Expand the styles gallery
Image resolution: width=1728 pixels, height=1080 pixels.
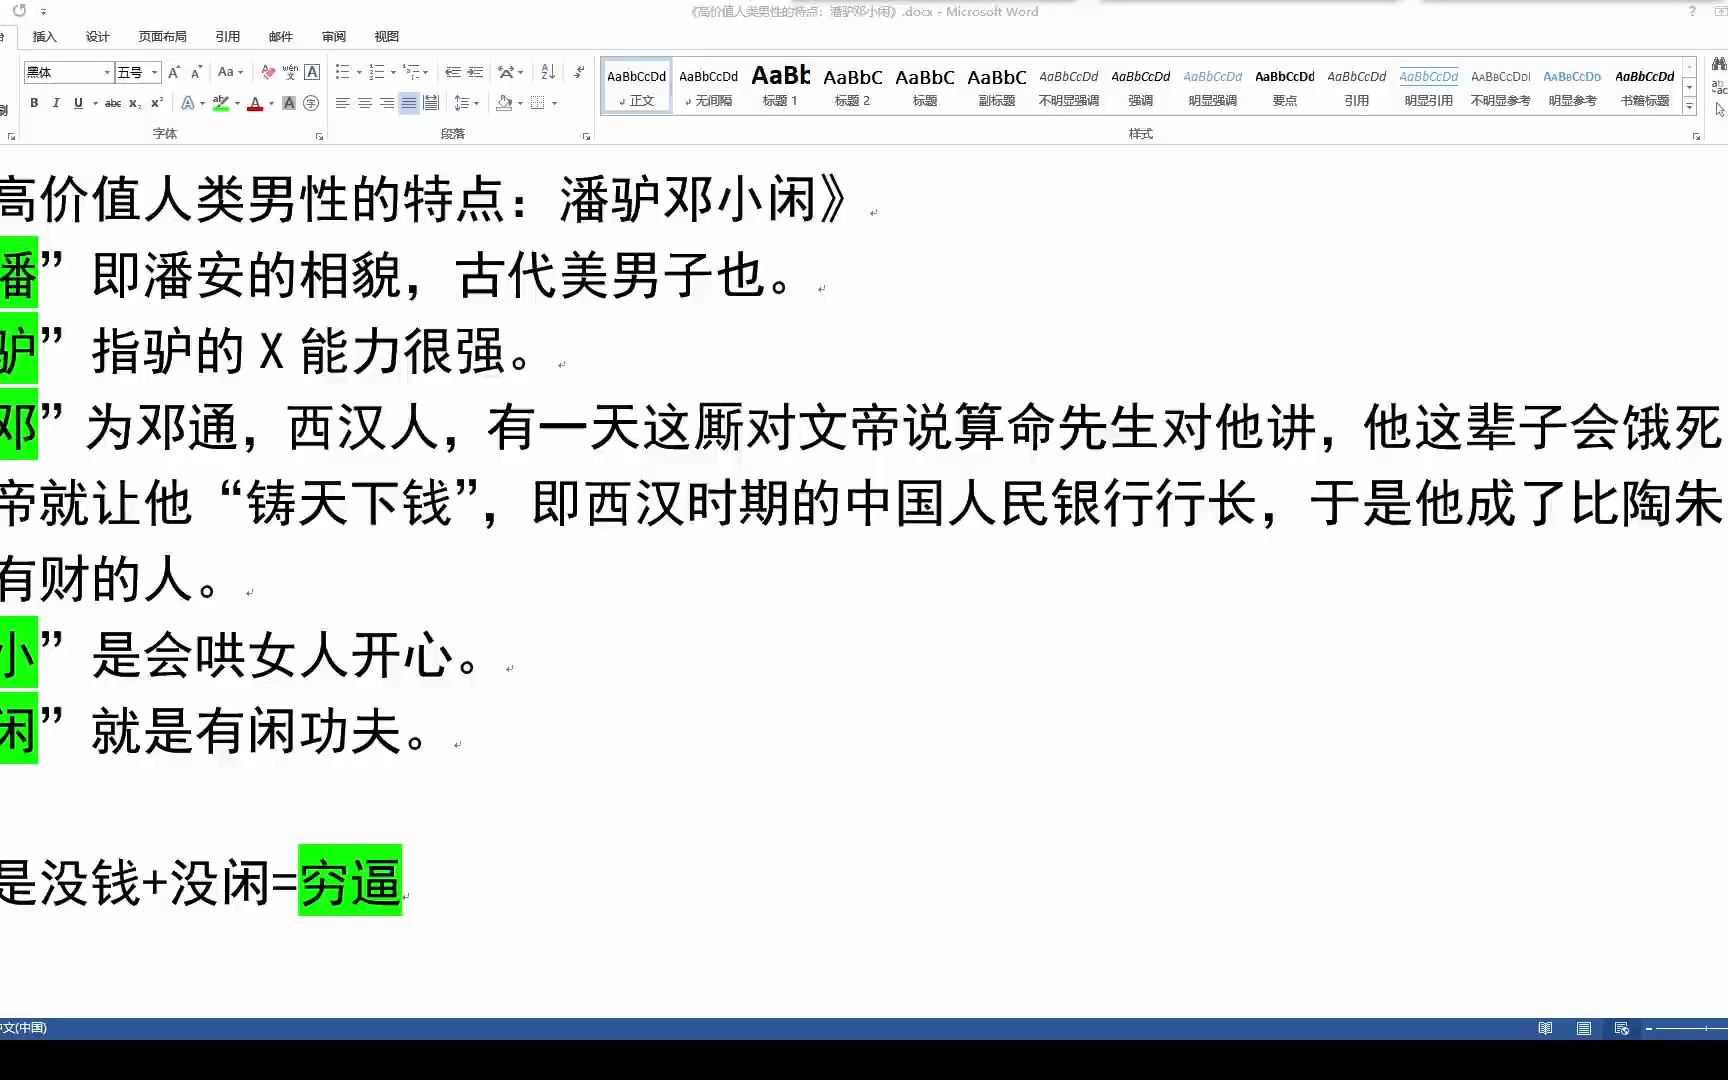(x=1689, y=107)
